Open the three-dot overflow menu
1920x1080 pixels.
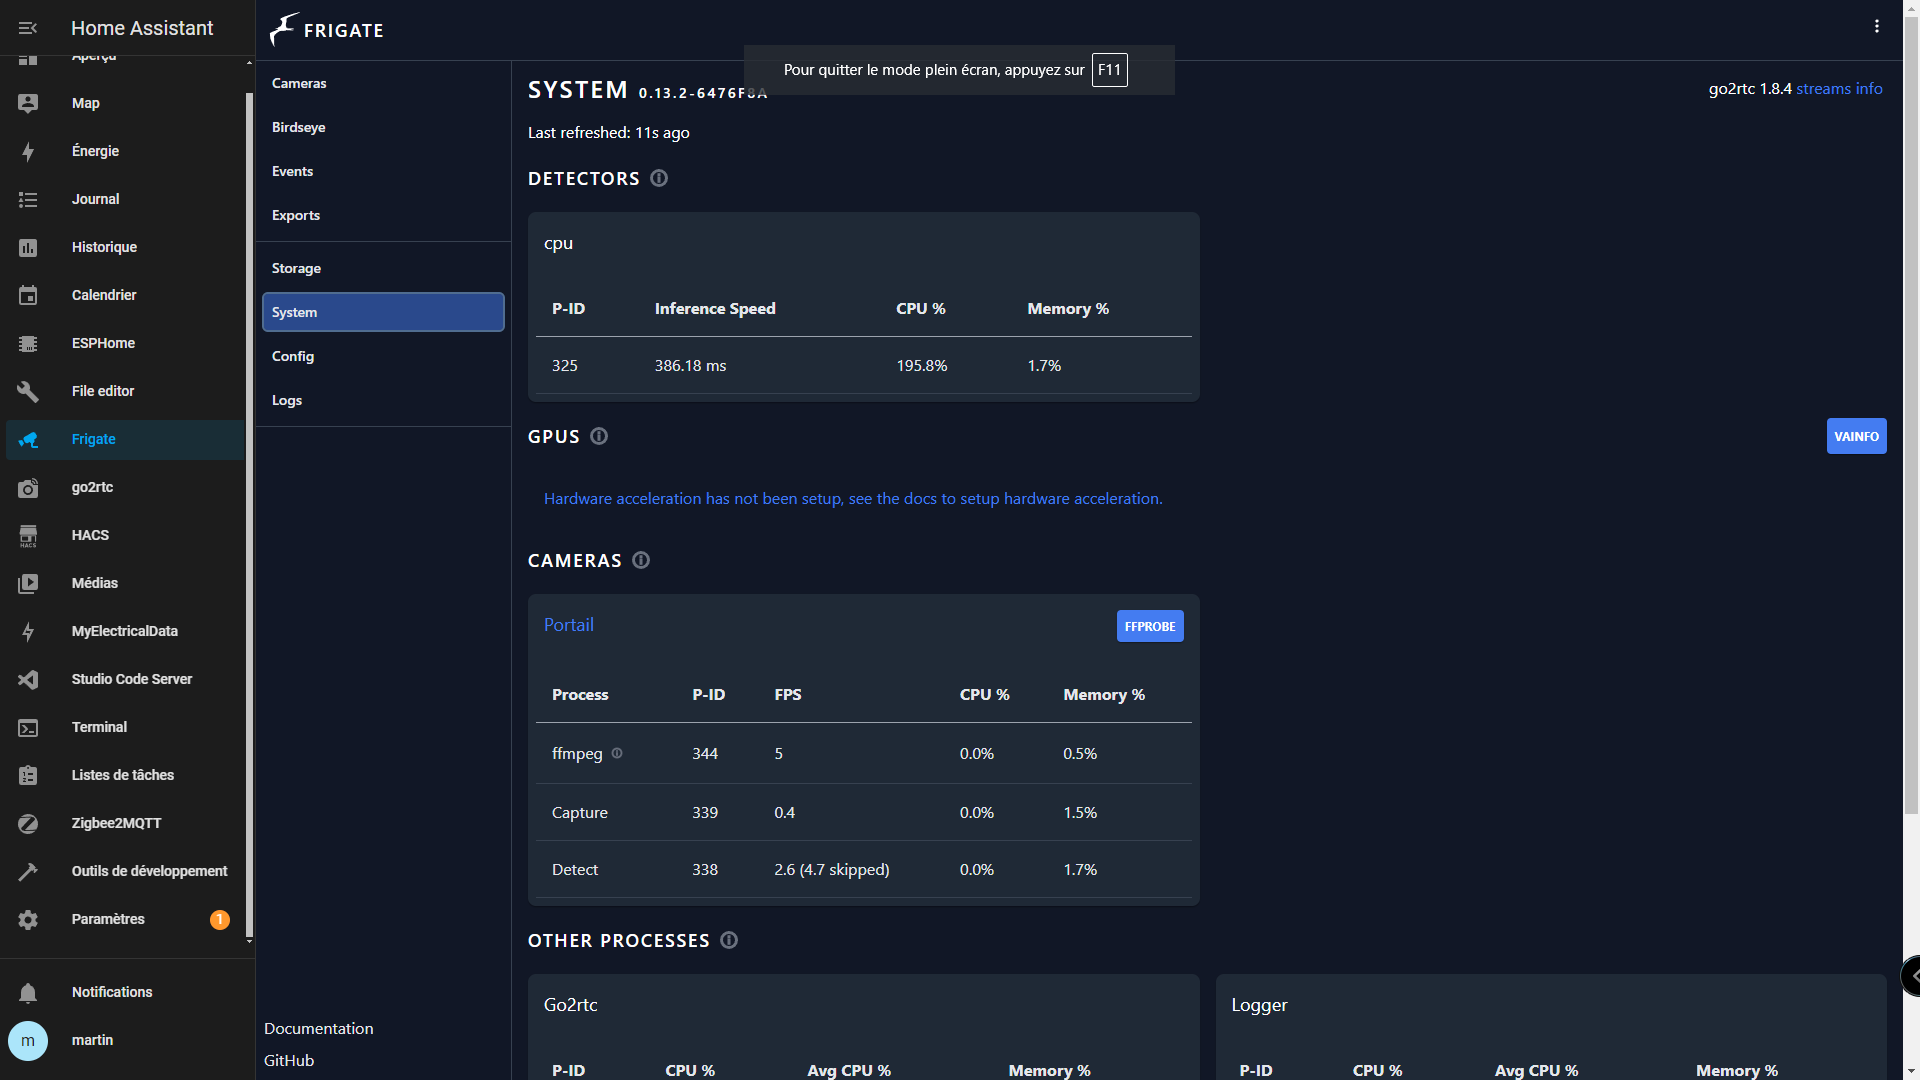tap(1876, 27)
